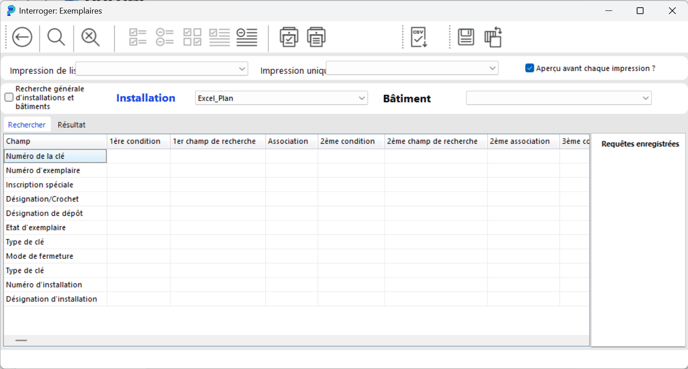Expand the Bâtiment dropdown
The height and width of the screenshot is (369, 688).
coord(559,98)
